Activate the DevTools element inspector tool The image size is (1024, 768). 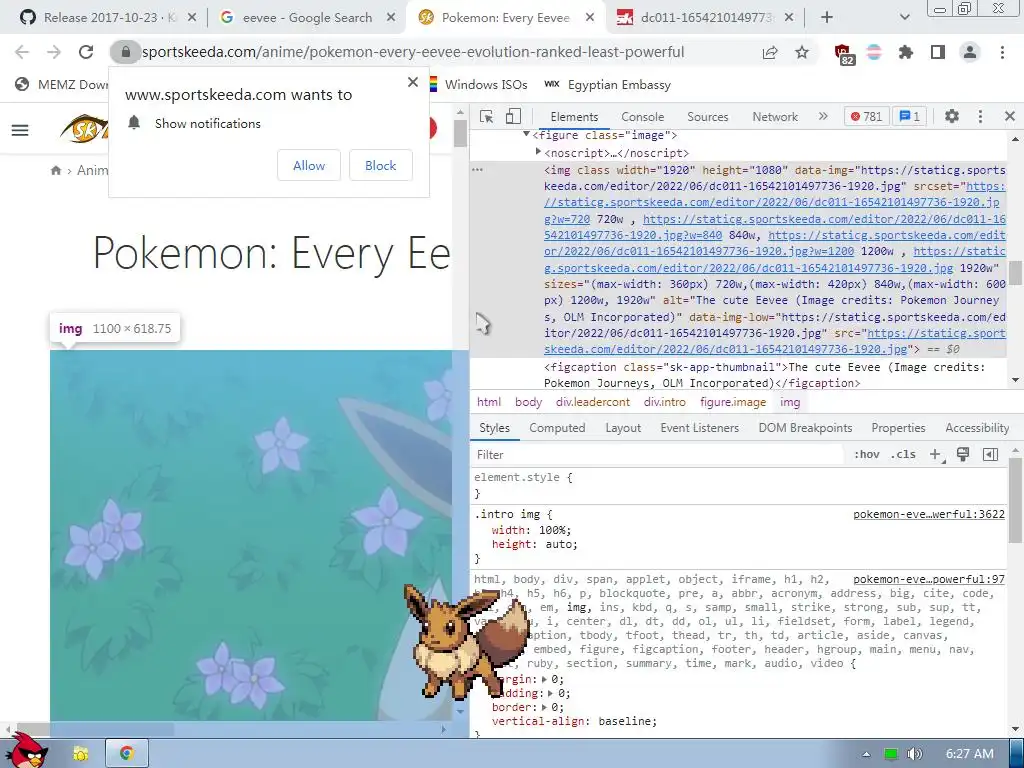click(487, 116)
